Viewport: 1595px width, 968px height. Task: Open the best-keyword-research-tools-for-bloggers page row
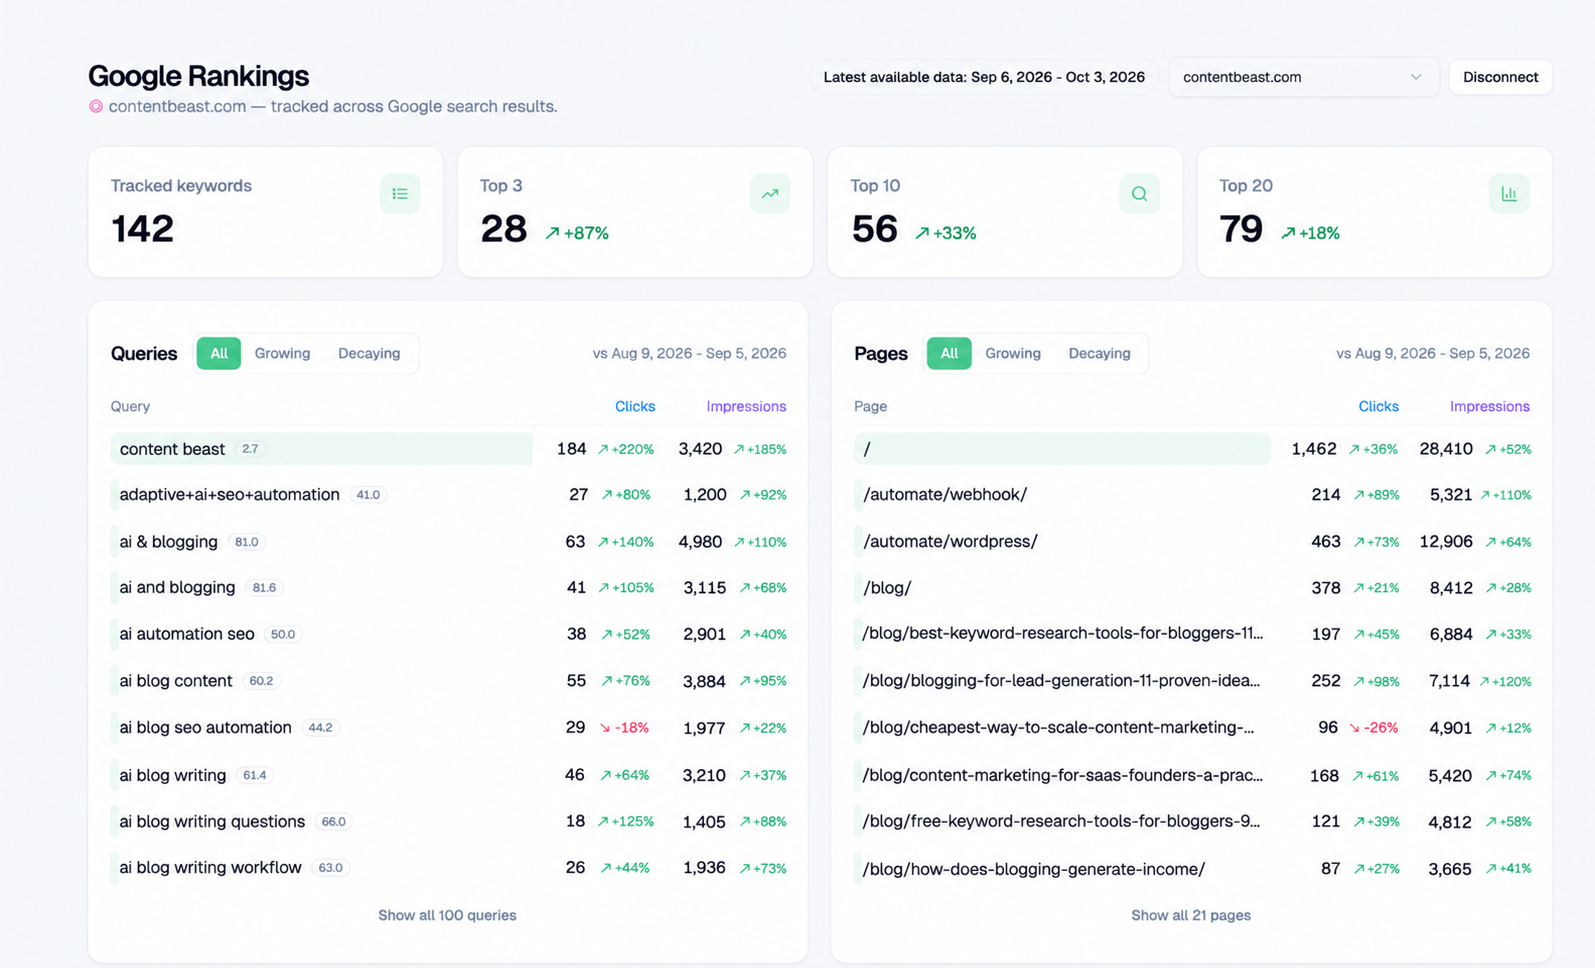point(1192,634)
